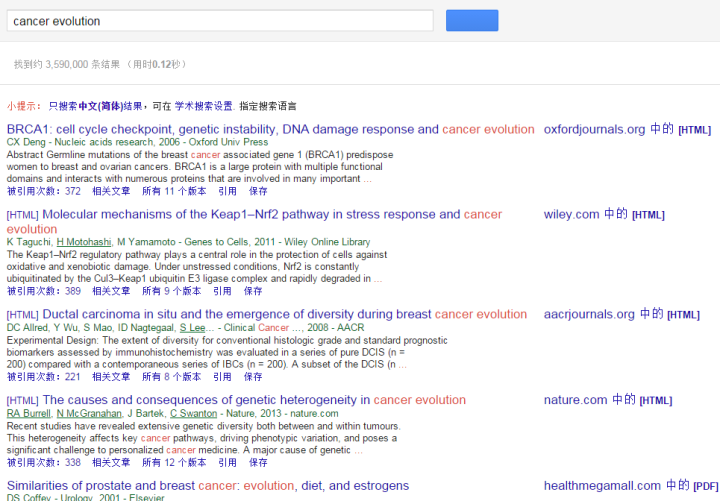This screenshot has height=501, width=720.
Task: Open author RA Burrell profile
Action: coord(28,414)
